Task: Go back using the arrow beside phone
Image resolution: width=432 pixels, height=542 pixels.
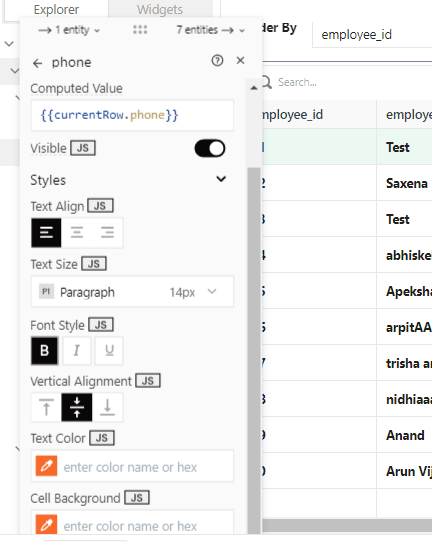Action: pos(37,63)
